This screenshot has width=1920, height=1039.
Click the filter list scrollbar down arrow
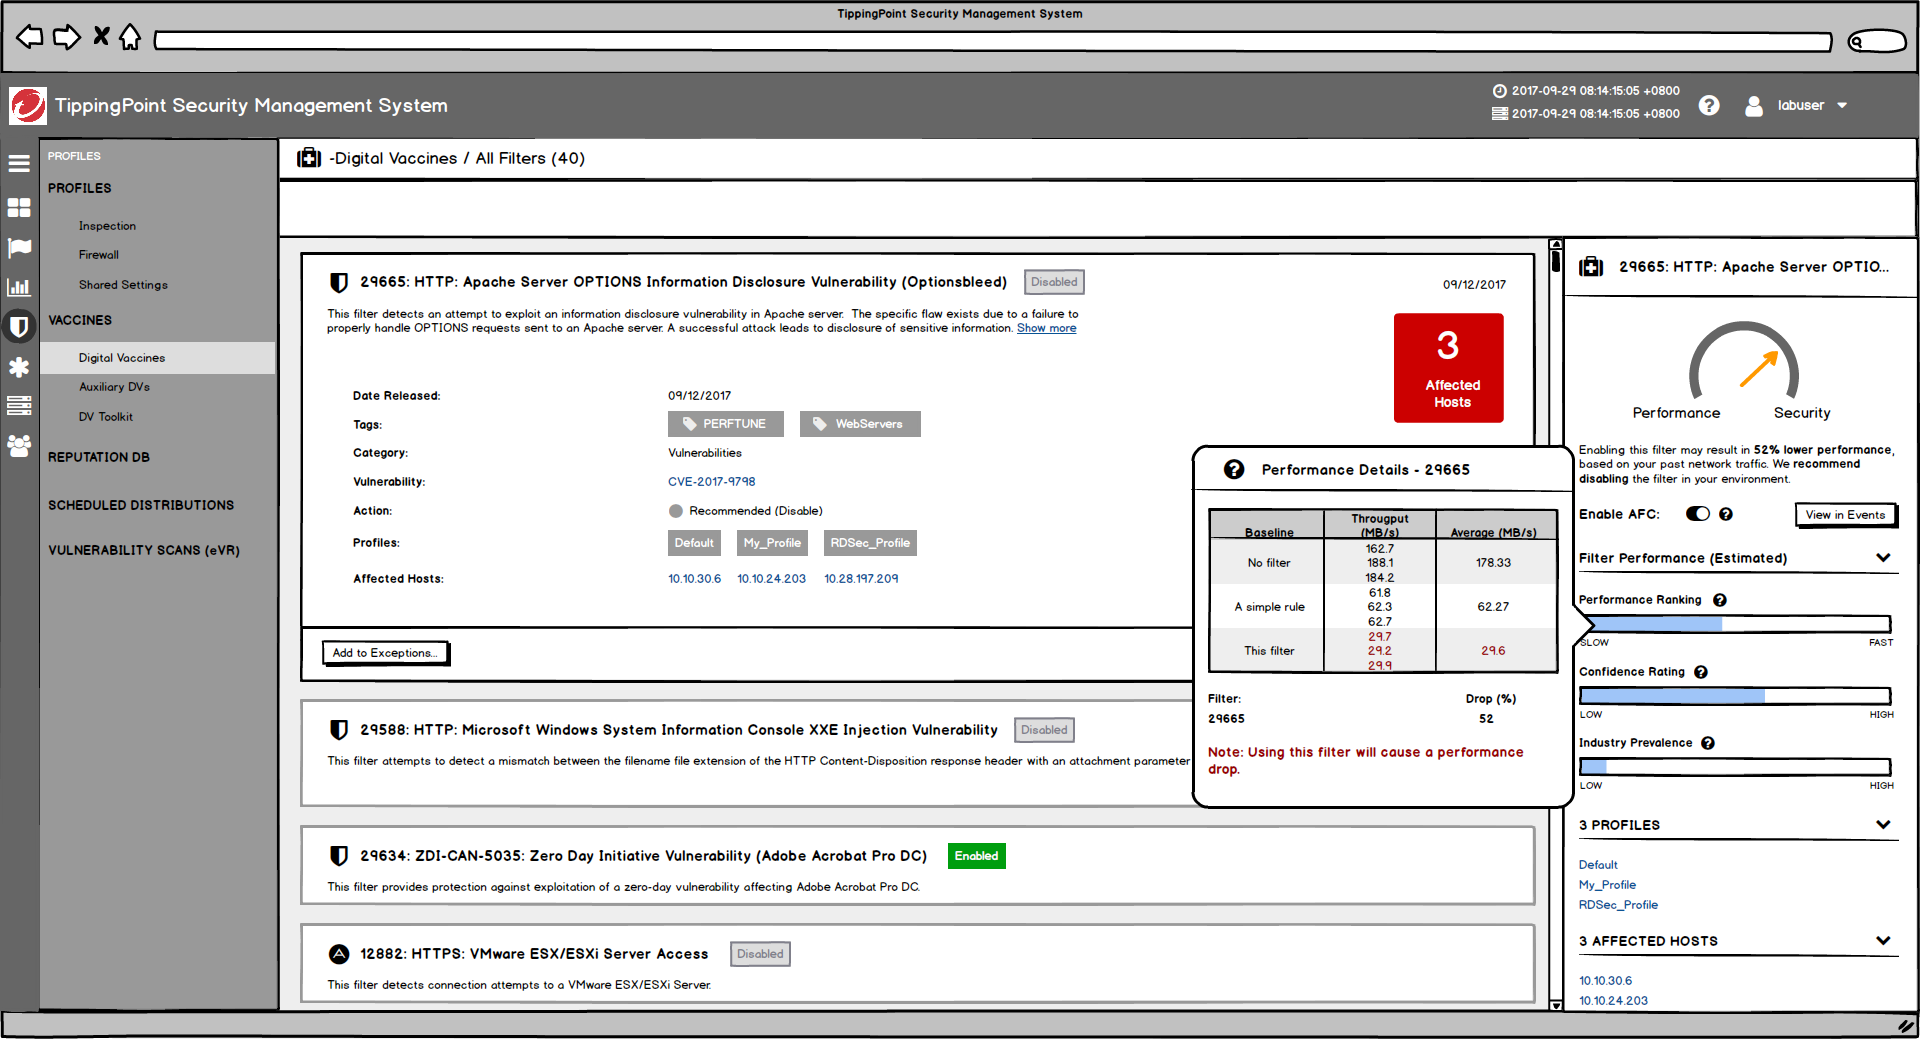(1555, 1005)
